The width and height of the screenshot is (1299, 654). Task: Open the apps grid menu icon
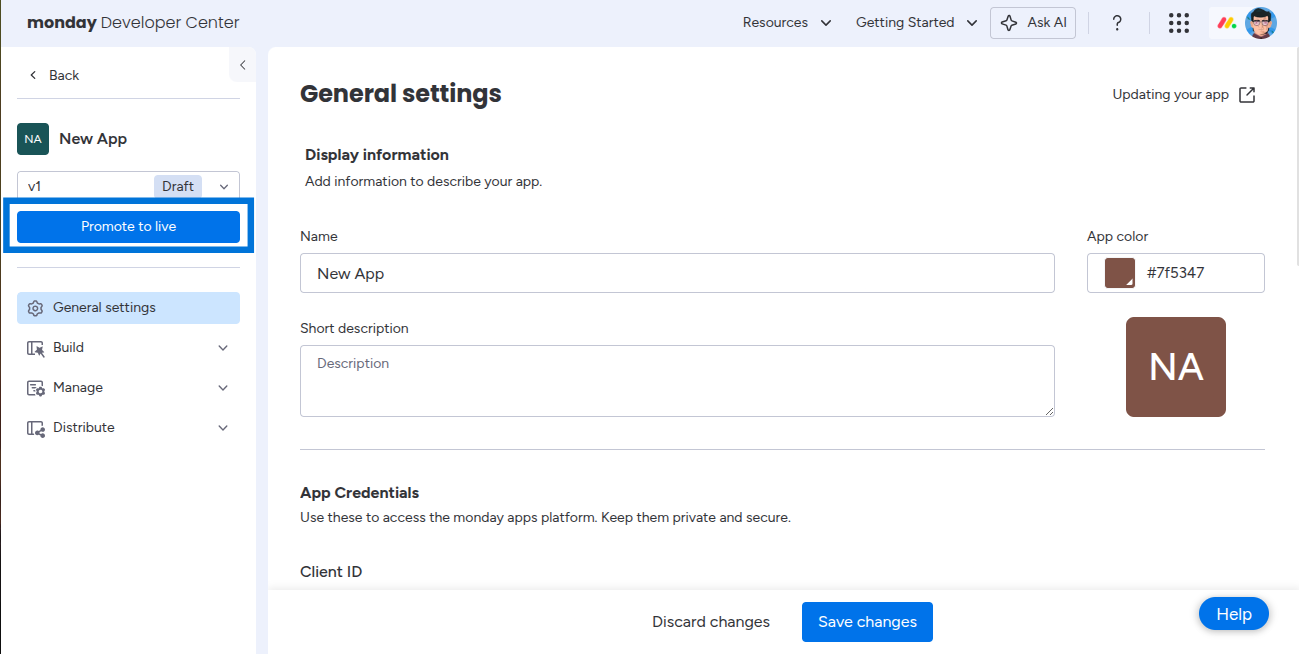1179,23
